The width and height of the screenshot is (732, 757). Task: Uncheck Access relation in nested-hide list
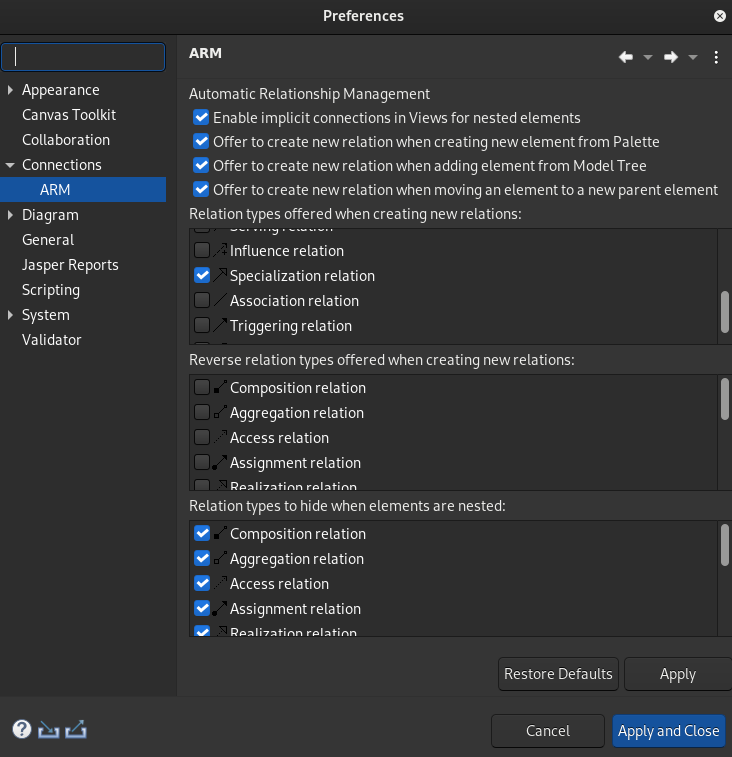tap(202, 583)
